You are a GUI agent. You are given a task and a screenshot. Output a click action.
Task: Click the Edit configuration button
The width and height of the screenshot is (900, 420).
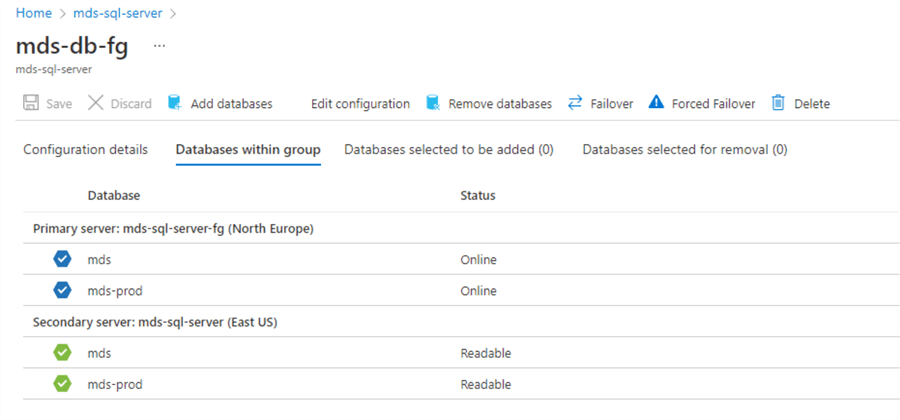(x=360, y=103)
